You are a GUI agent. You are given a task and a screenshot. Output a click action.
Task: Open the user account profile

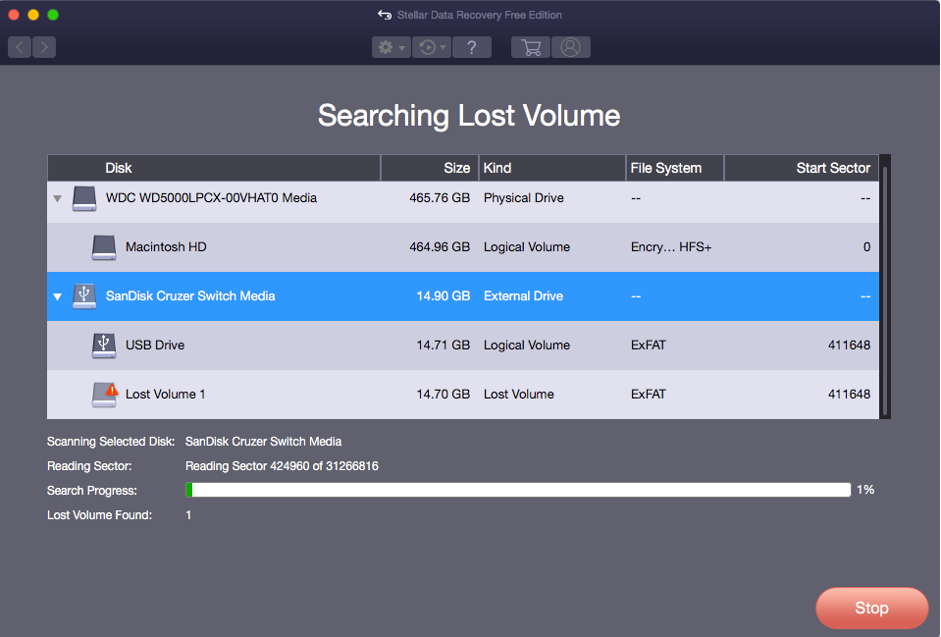(x=571, y=47)
